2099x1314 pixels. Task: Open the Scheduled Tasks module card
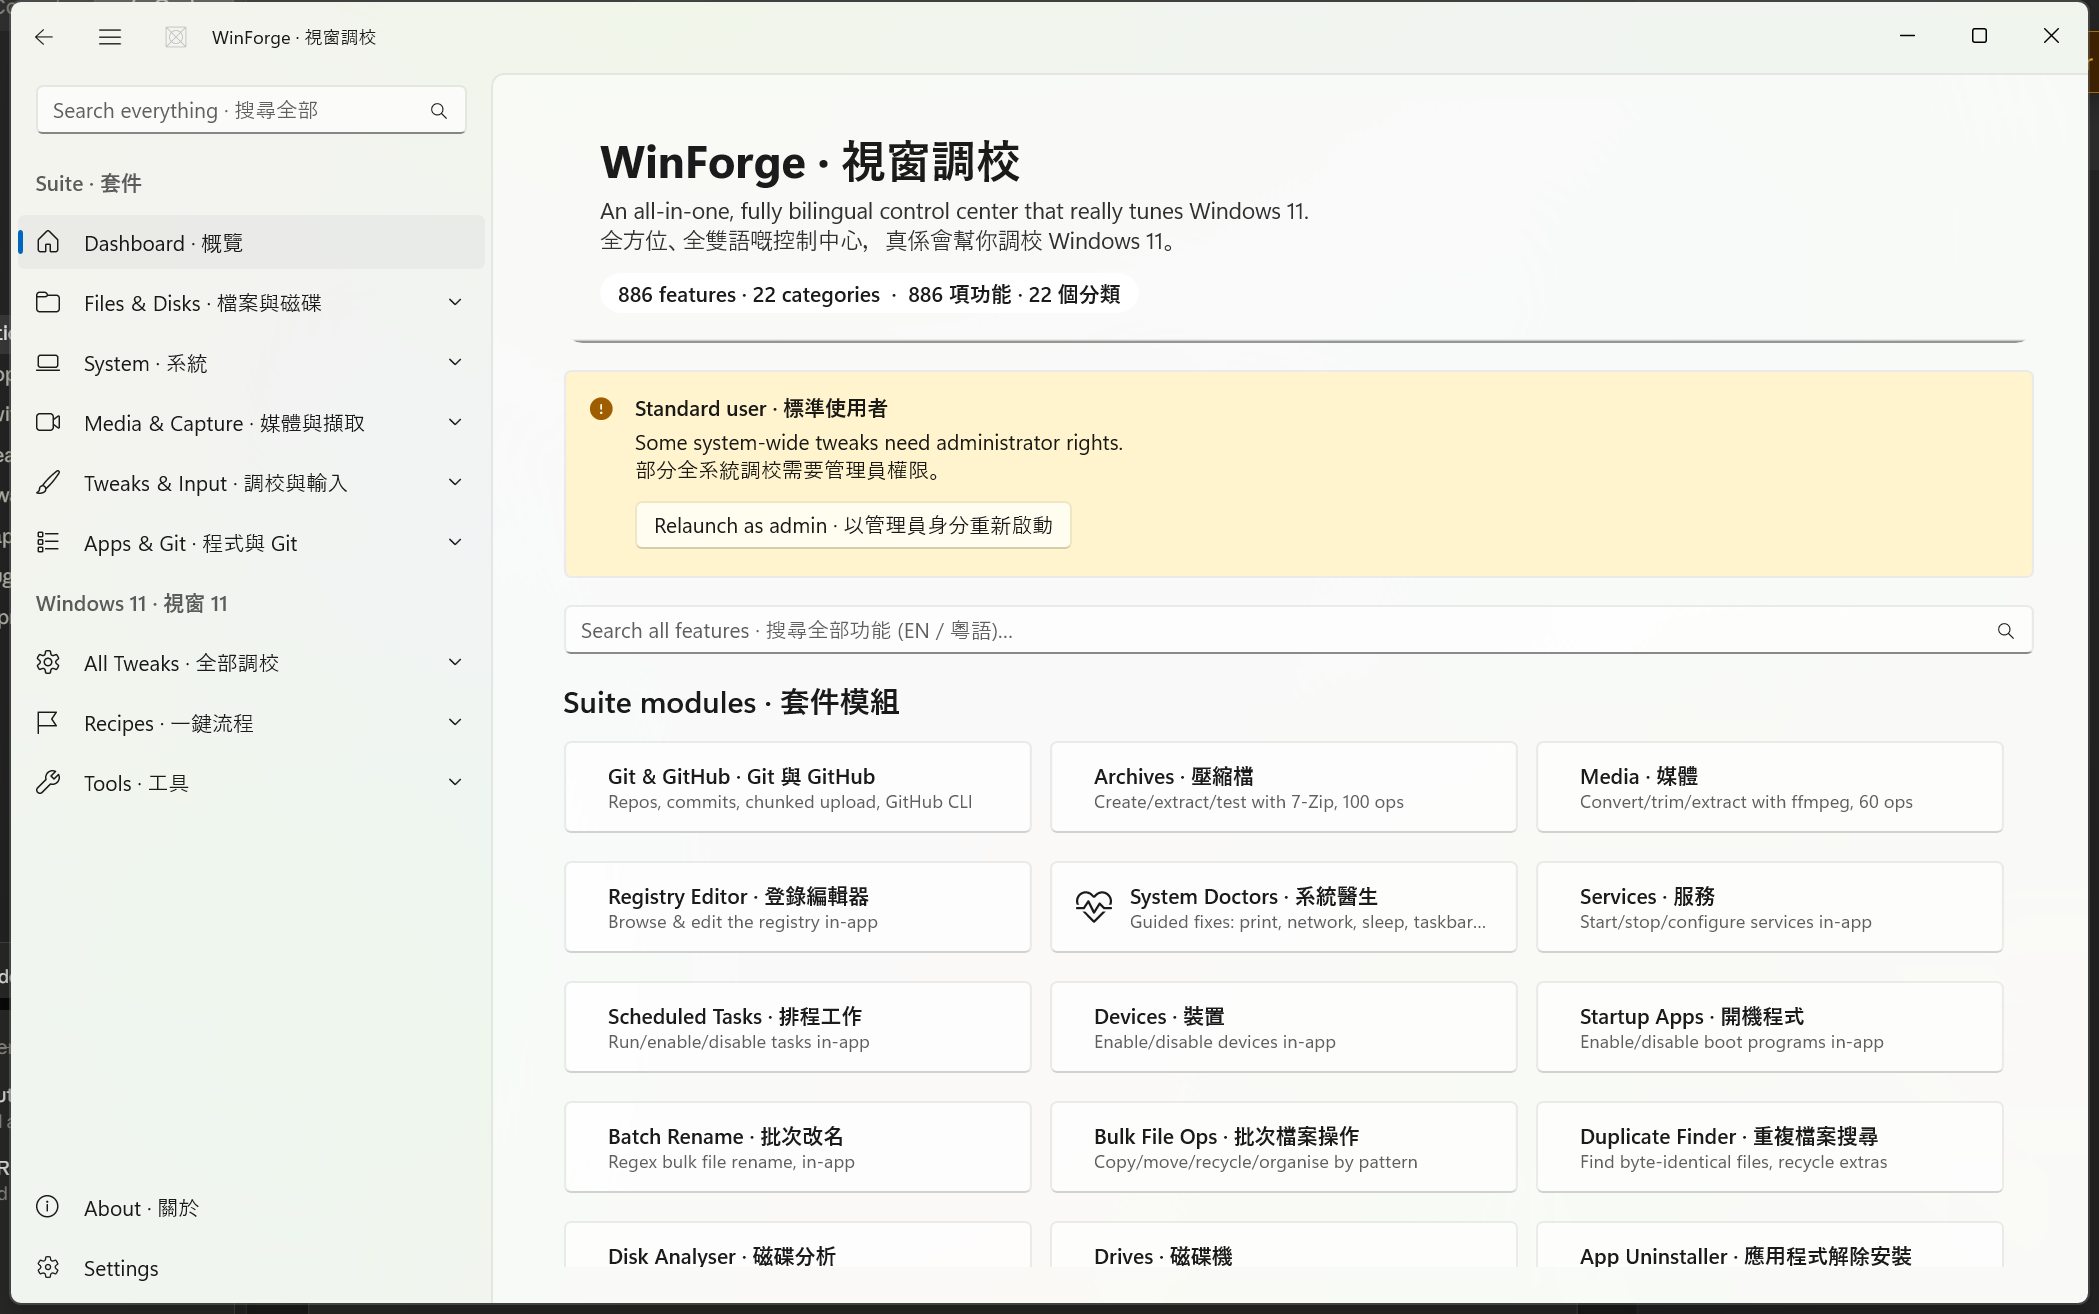coord(798,1027)
